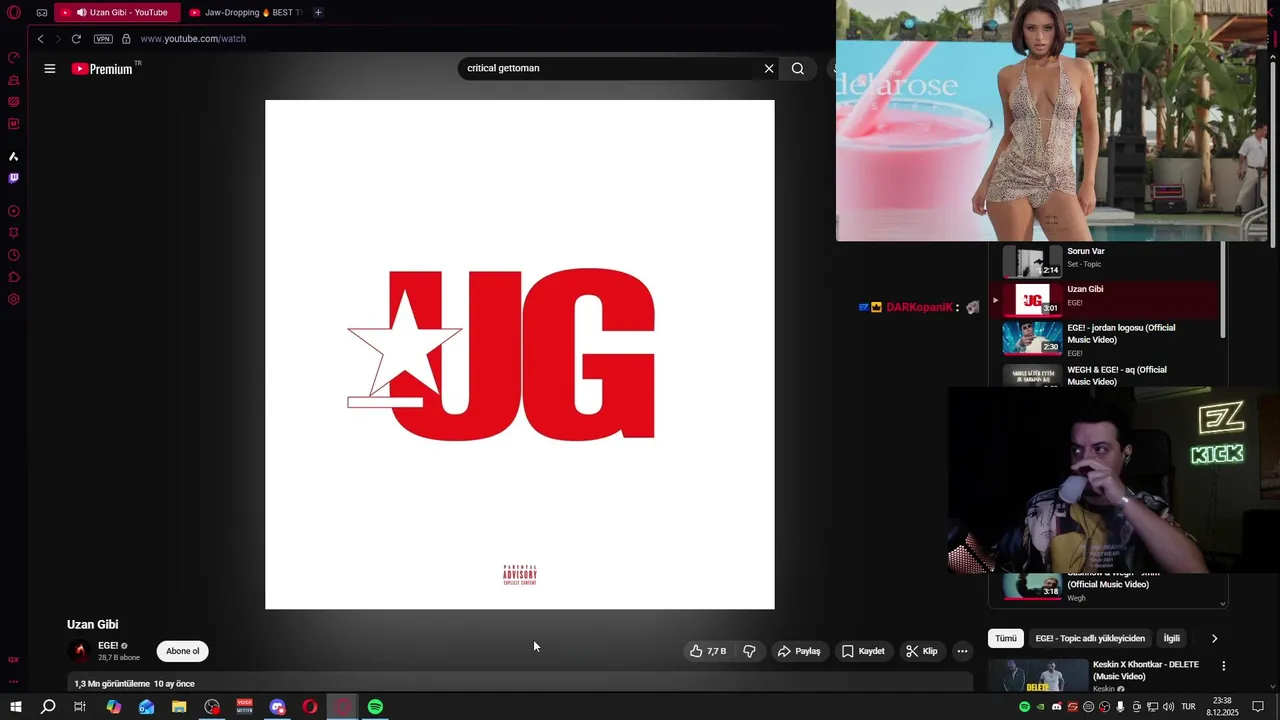Open the notification center icon

pos(1258,707)
